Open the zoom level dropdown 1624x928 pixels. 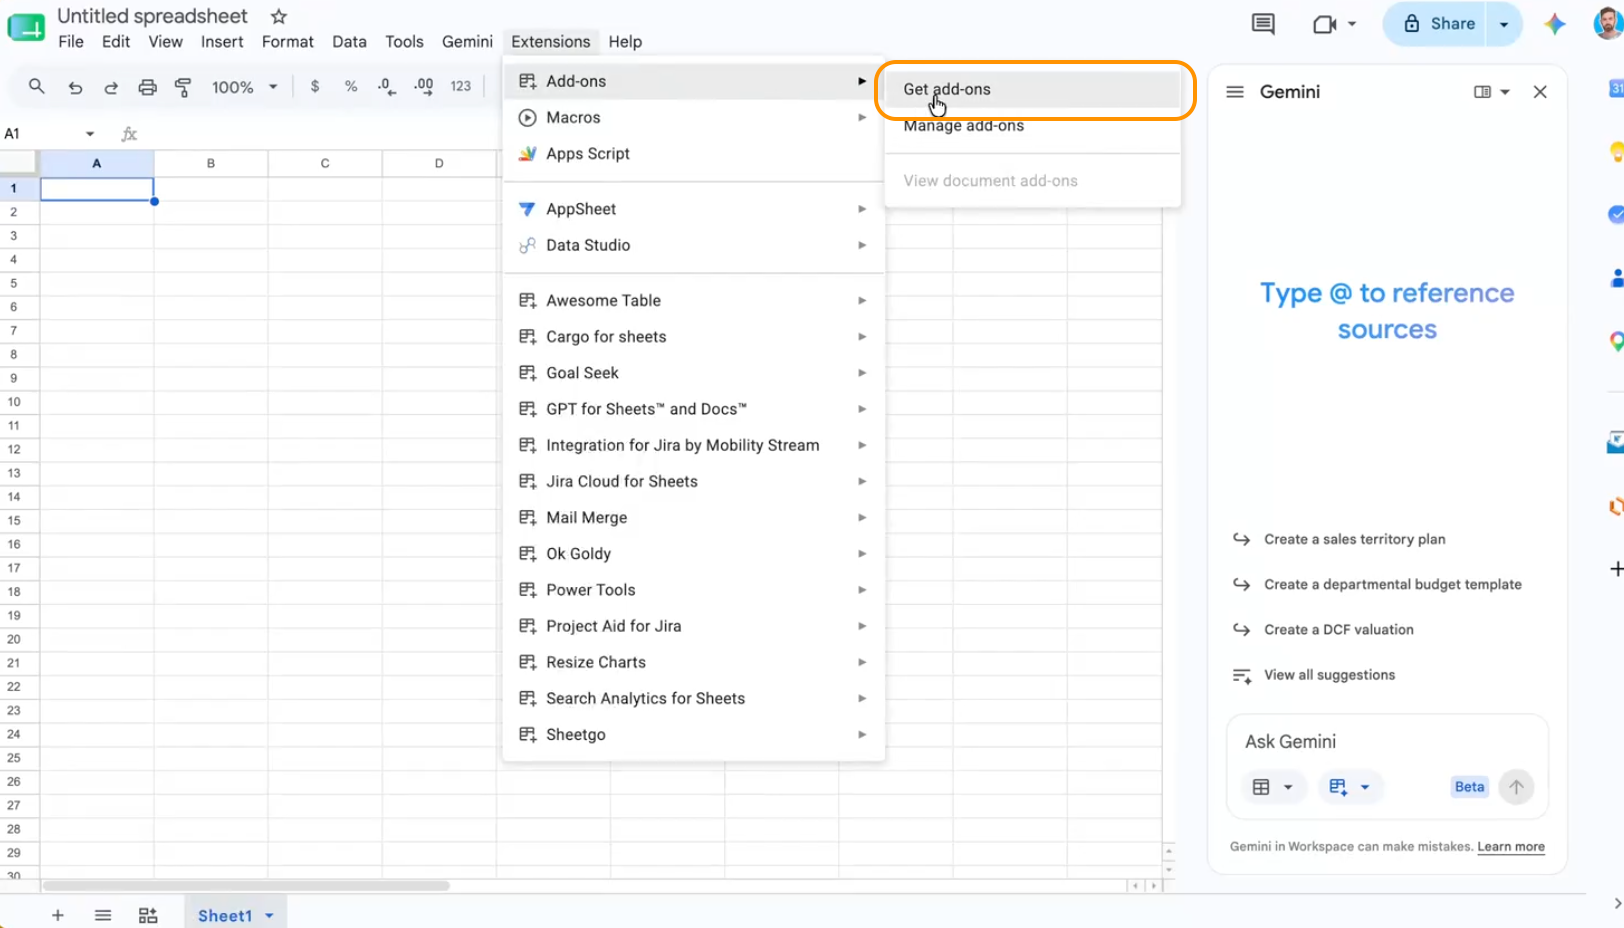[x=244, y=87]
